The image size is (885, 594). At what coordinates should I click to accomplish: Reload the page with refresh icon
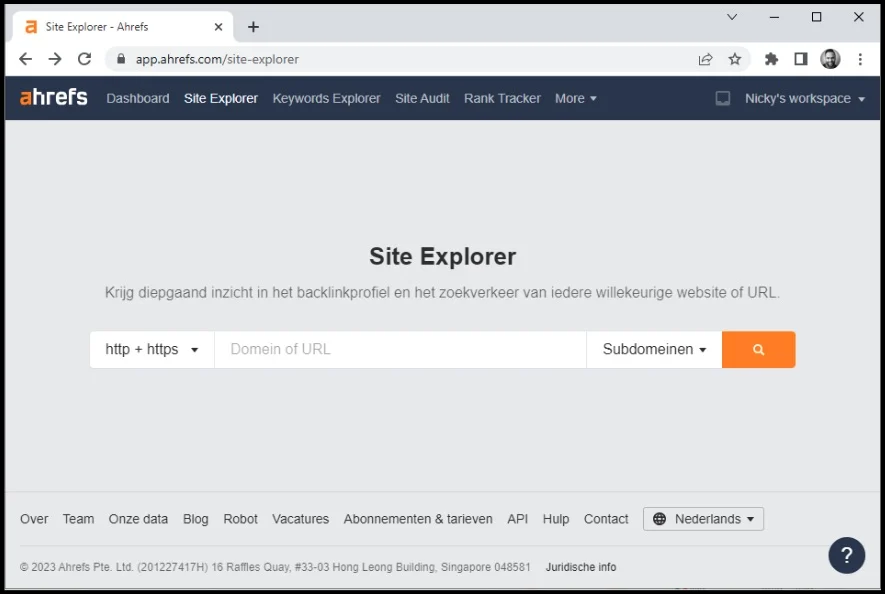tap(85, 59)
